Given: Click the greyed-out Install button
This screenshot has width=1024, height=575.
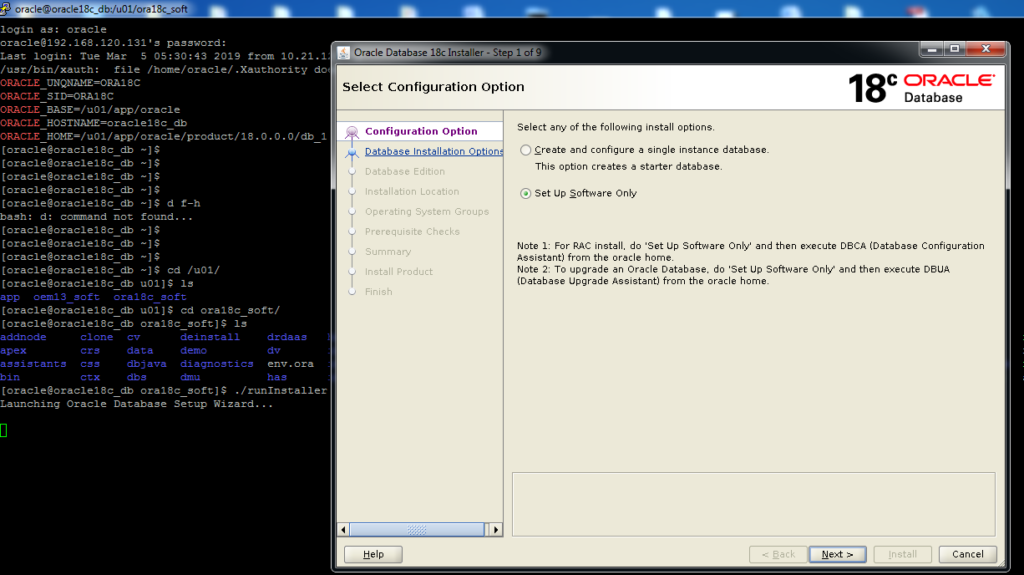Looking at the screenshot, I should click(x=902, y=554).
